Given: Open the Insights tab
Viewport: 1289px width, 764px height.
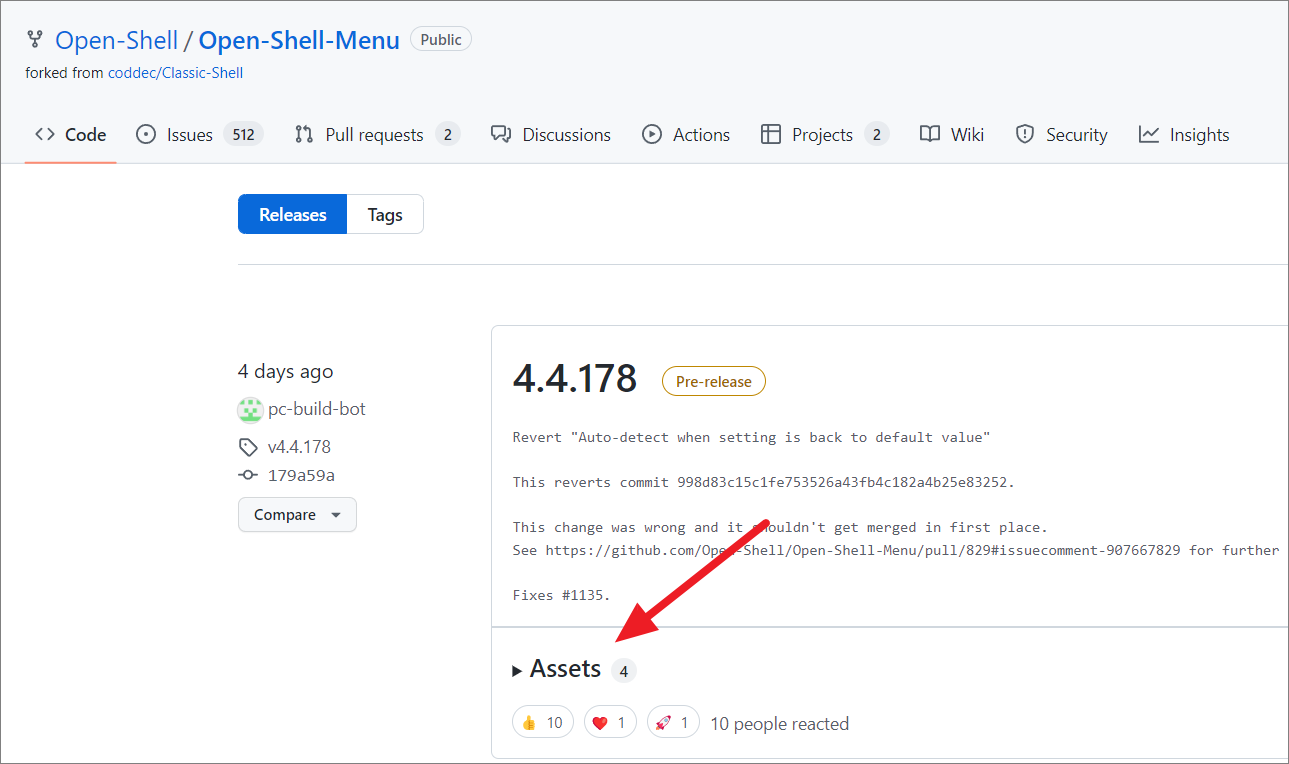Looking at the screenshot, I should pos(1184,134).
